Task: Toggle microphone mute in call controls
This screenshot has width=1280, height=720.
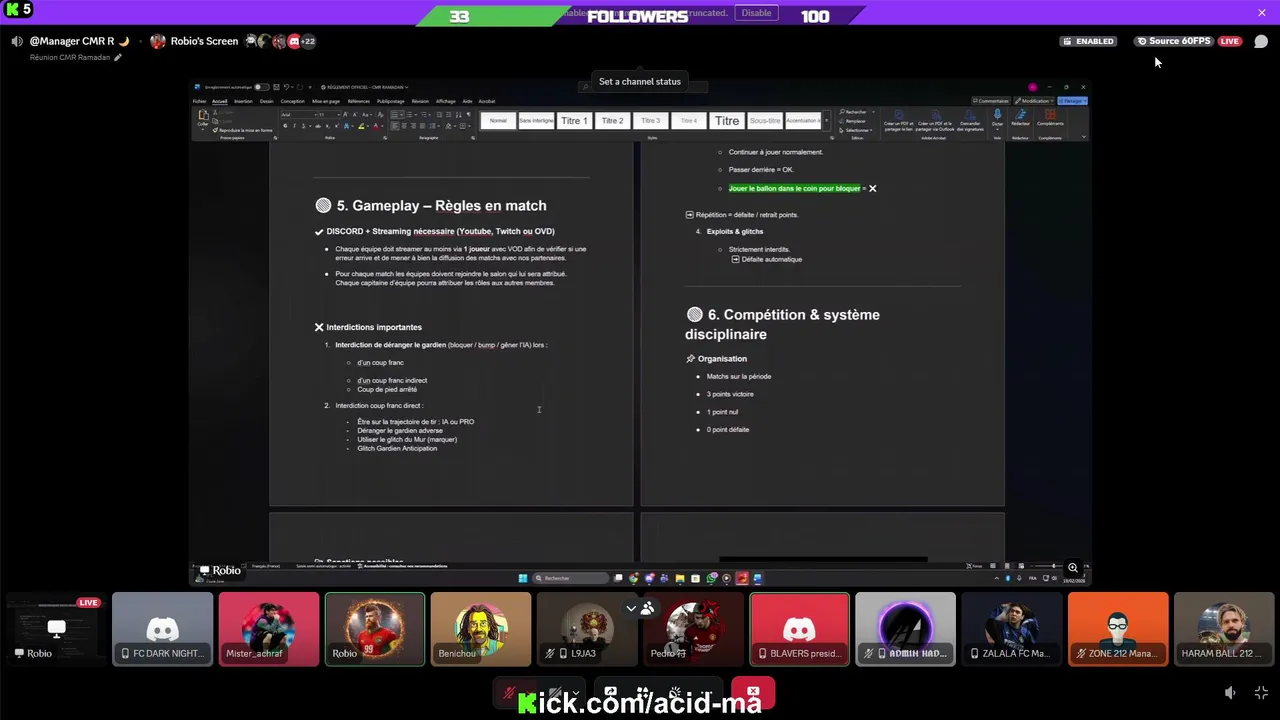Action: (x=509, y=692)
